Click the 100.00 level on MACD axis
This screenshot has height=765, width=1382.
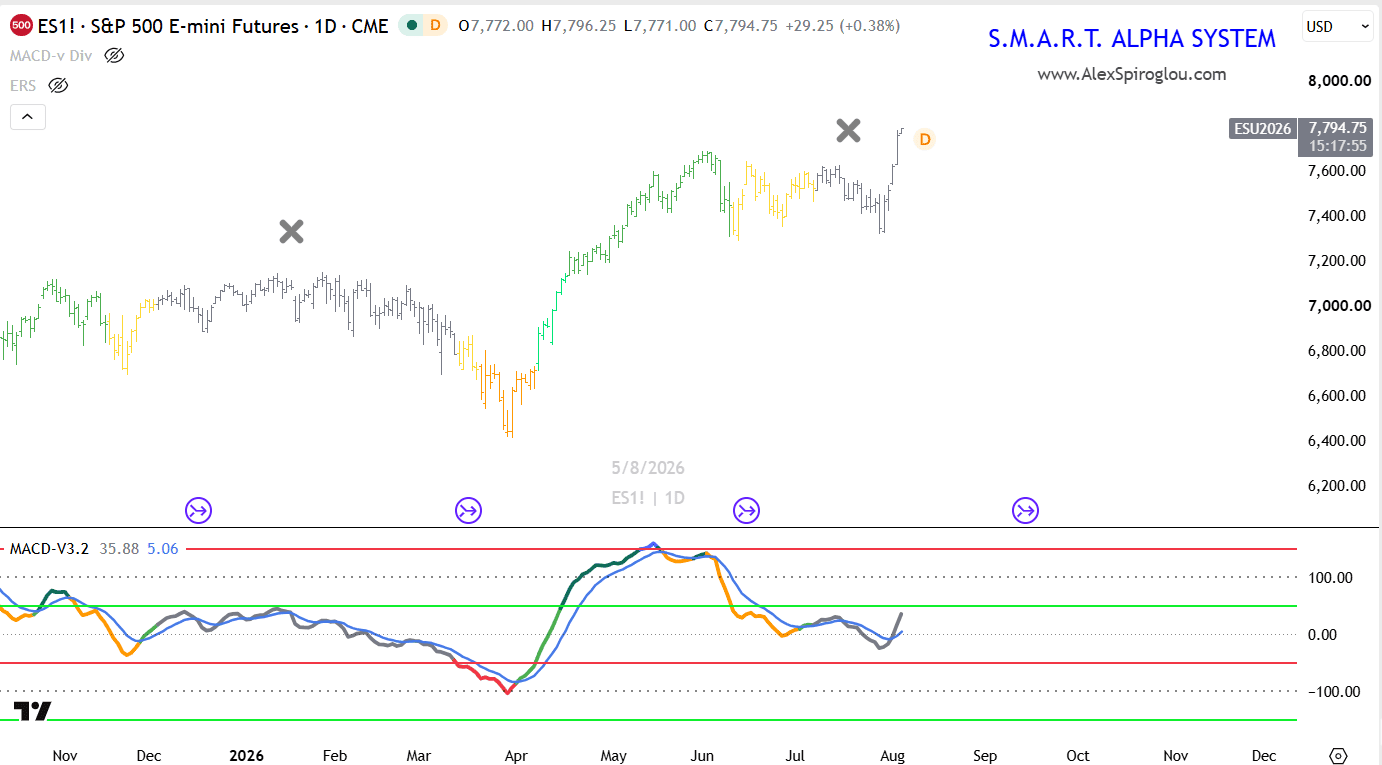pos(1331,578)
